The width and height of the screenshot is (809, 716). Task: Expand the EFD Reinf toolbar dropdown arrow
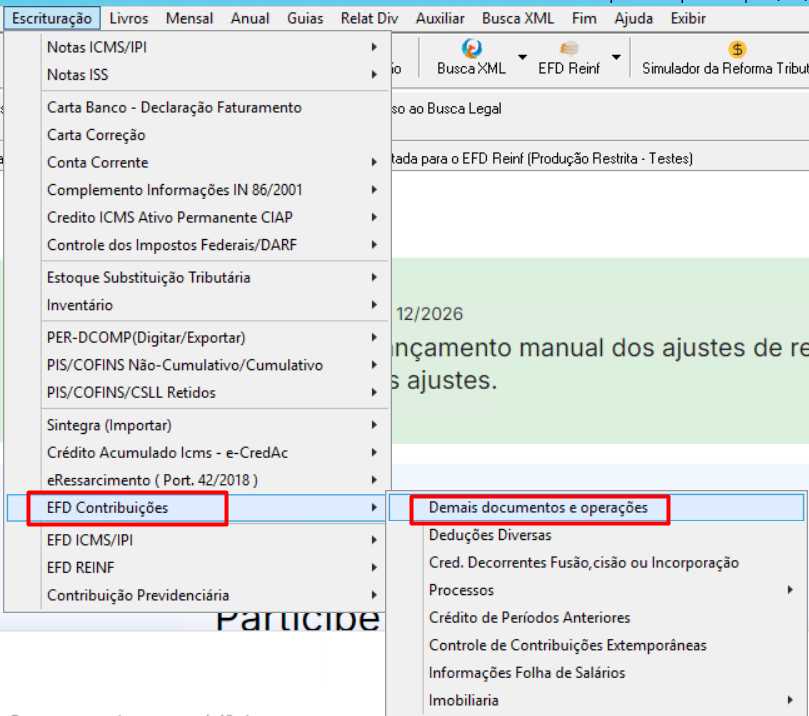pos(616,57)
